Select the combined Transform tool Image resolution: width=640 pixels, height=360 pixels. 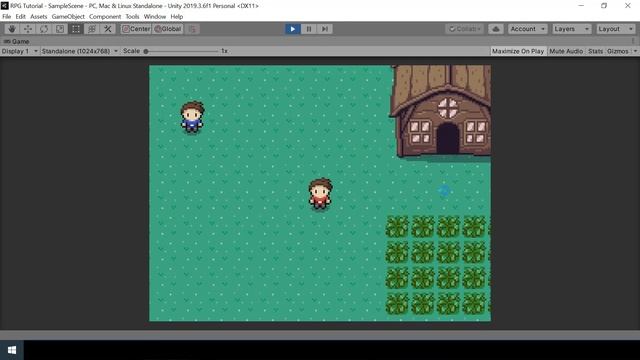[92, 29]
